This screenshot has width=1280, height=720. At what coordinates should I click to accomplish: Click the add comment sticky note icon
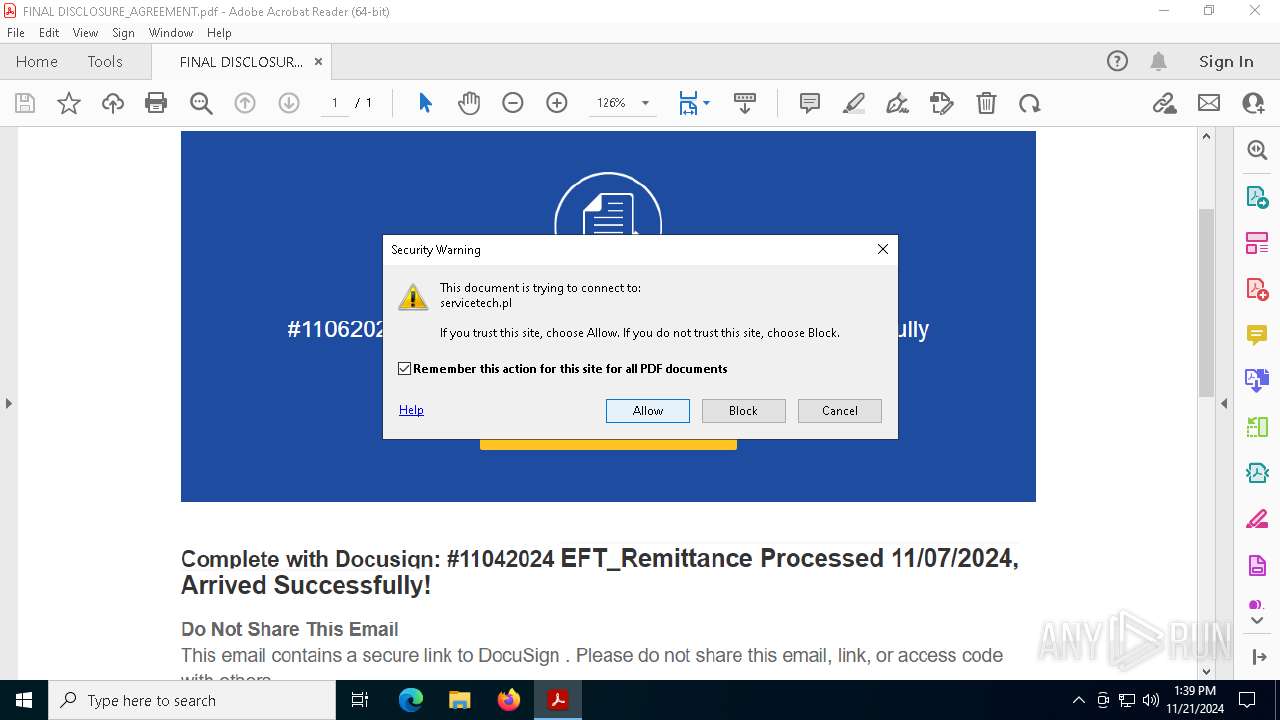tap(810, 103)
